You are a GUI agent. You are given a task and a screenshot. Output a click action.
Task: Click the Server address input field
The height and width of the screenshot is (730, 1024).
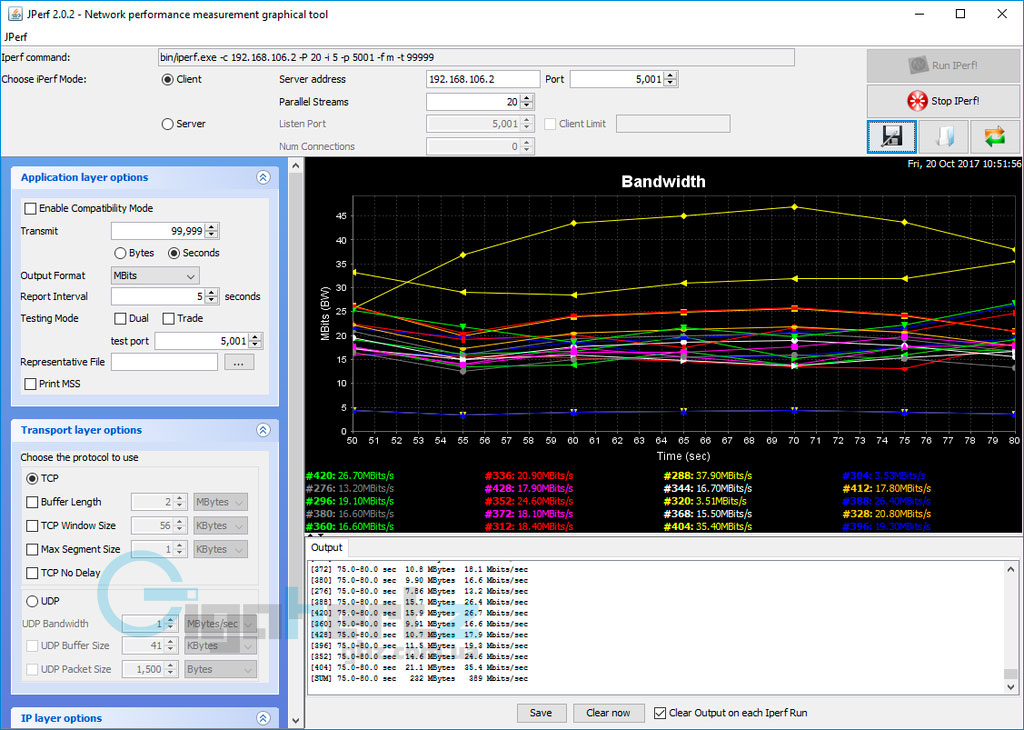point(482,79)
